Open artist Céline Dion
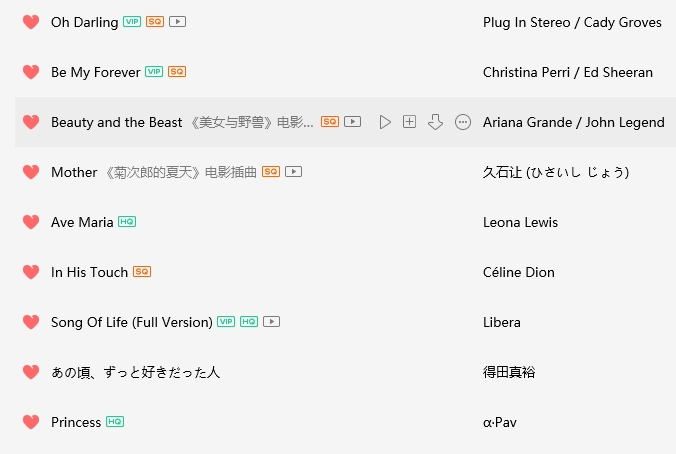This screenshot has height=454, width=676. click(x=519, y=272)
